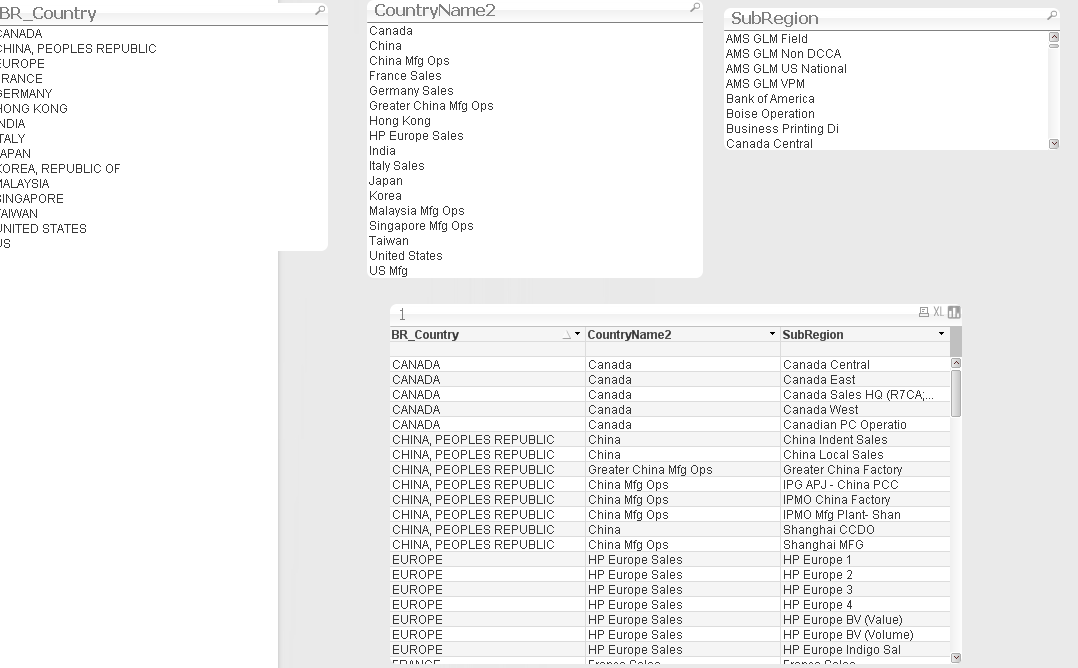Viewport: 1078px width, 668px height.
Task: Select JAPAN in BR_Country list
Action: point(15,154)
